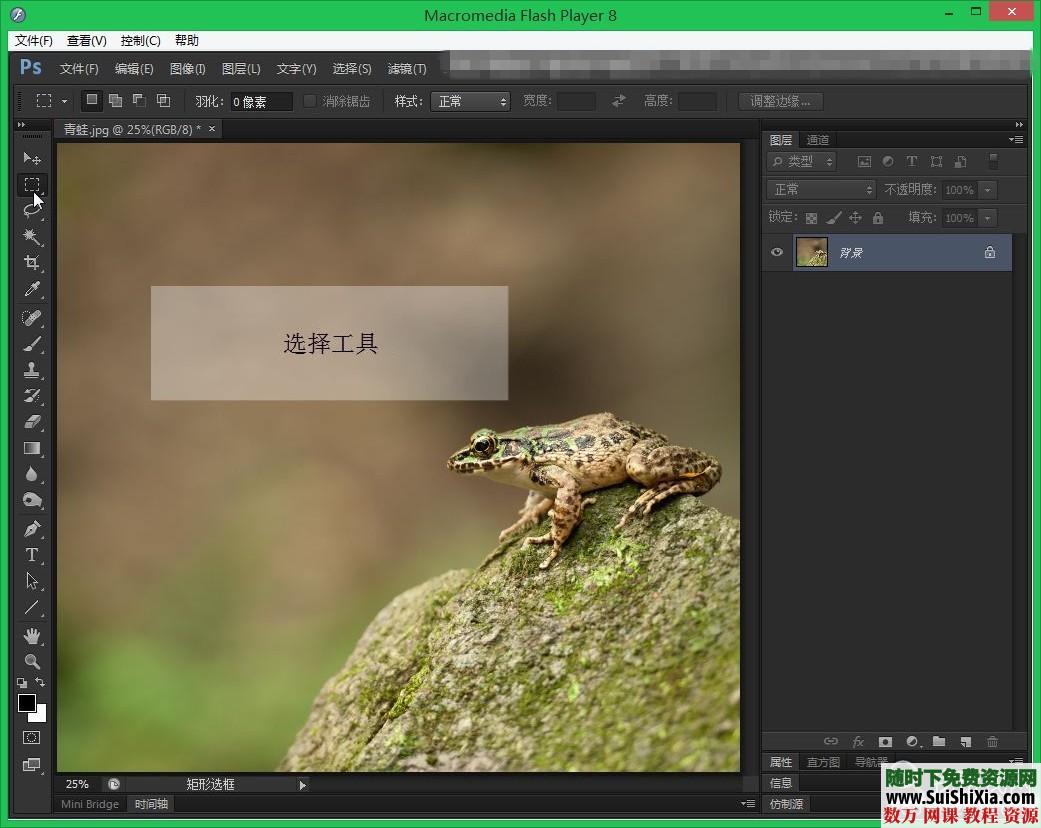Screen dimensions: 1041x828
Task: Toggle the lock position icon in 锁定 row
Action: pyautogui.click(x=856, y=217)
